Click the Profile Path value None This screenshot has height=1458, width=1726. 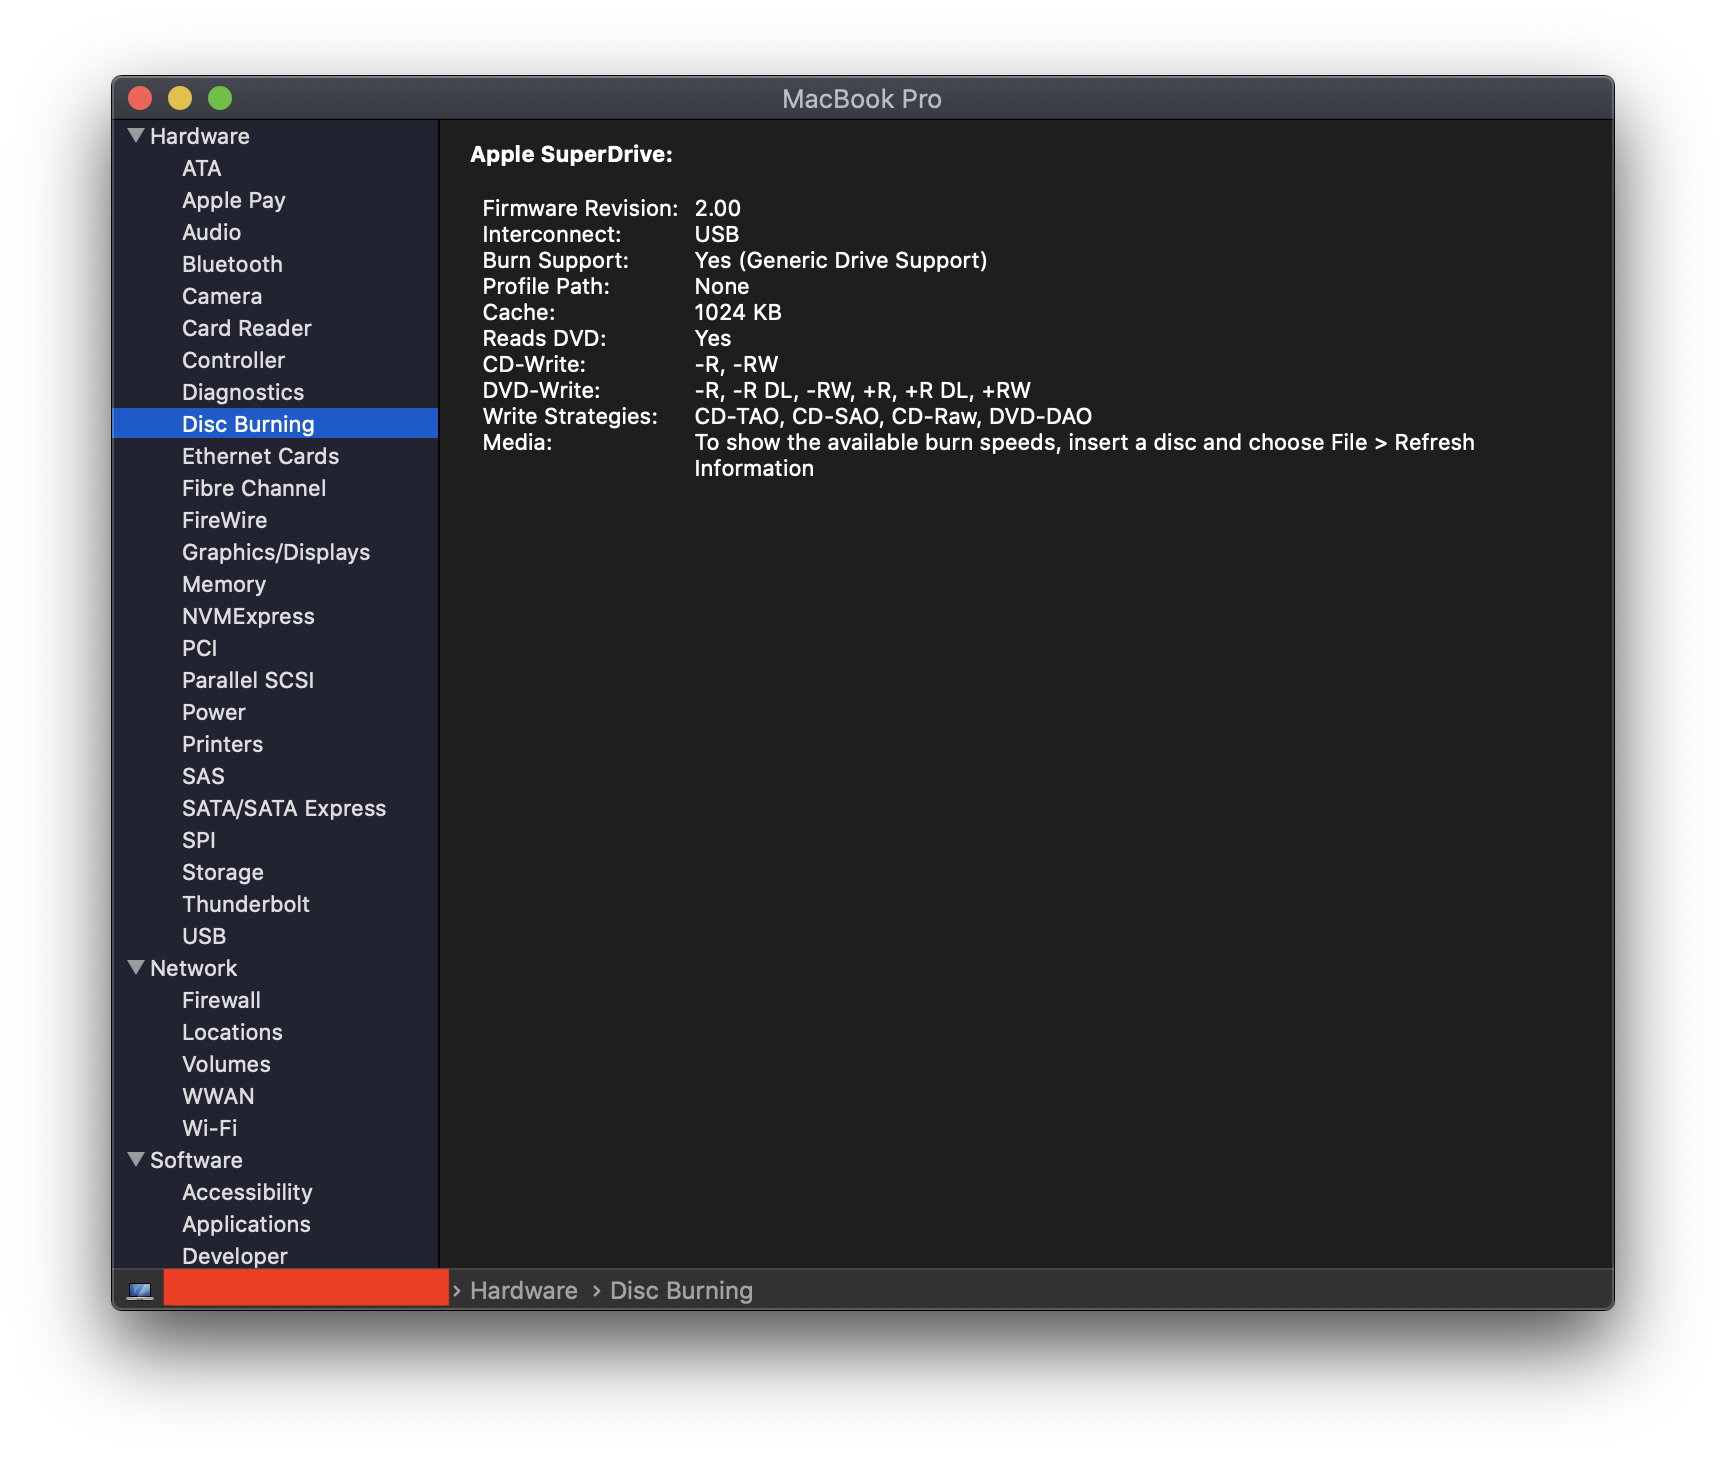[722, 286]
